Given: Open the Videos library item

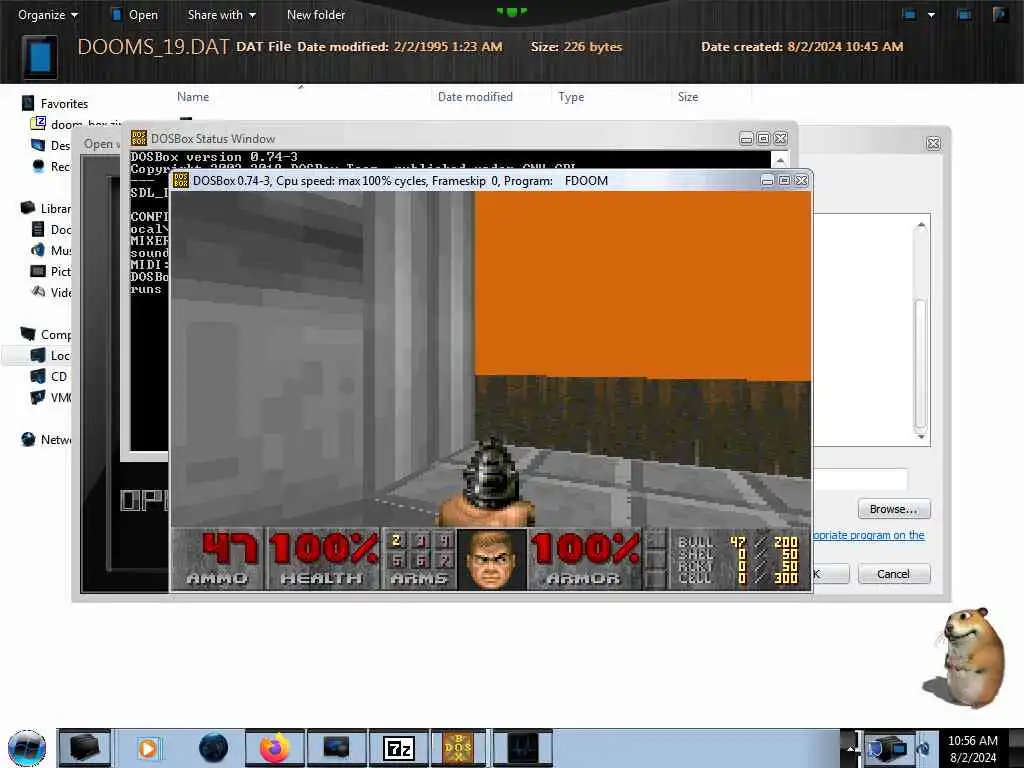Looking at the screenshot, I should [51, 292].
